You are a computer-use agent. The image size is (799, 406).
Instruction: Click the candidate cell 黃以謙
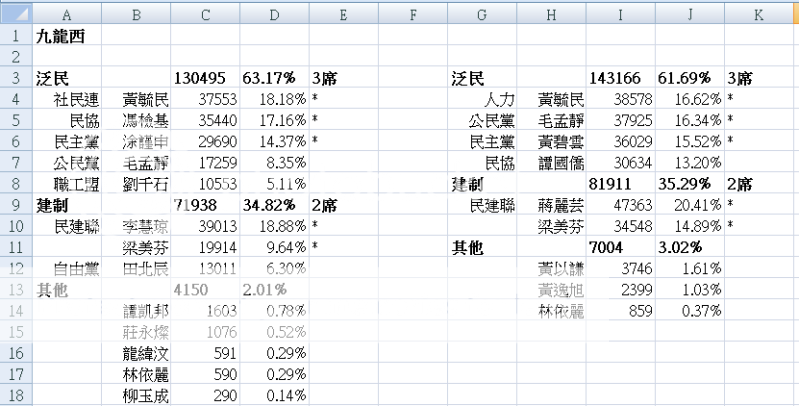(x=552, y=268)
